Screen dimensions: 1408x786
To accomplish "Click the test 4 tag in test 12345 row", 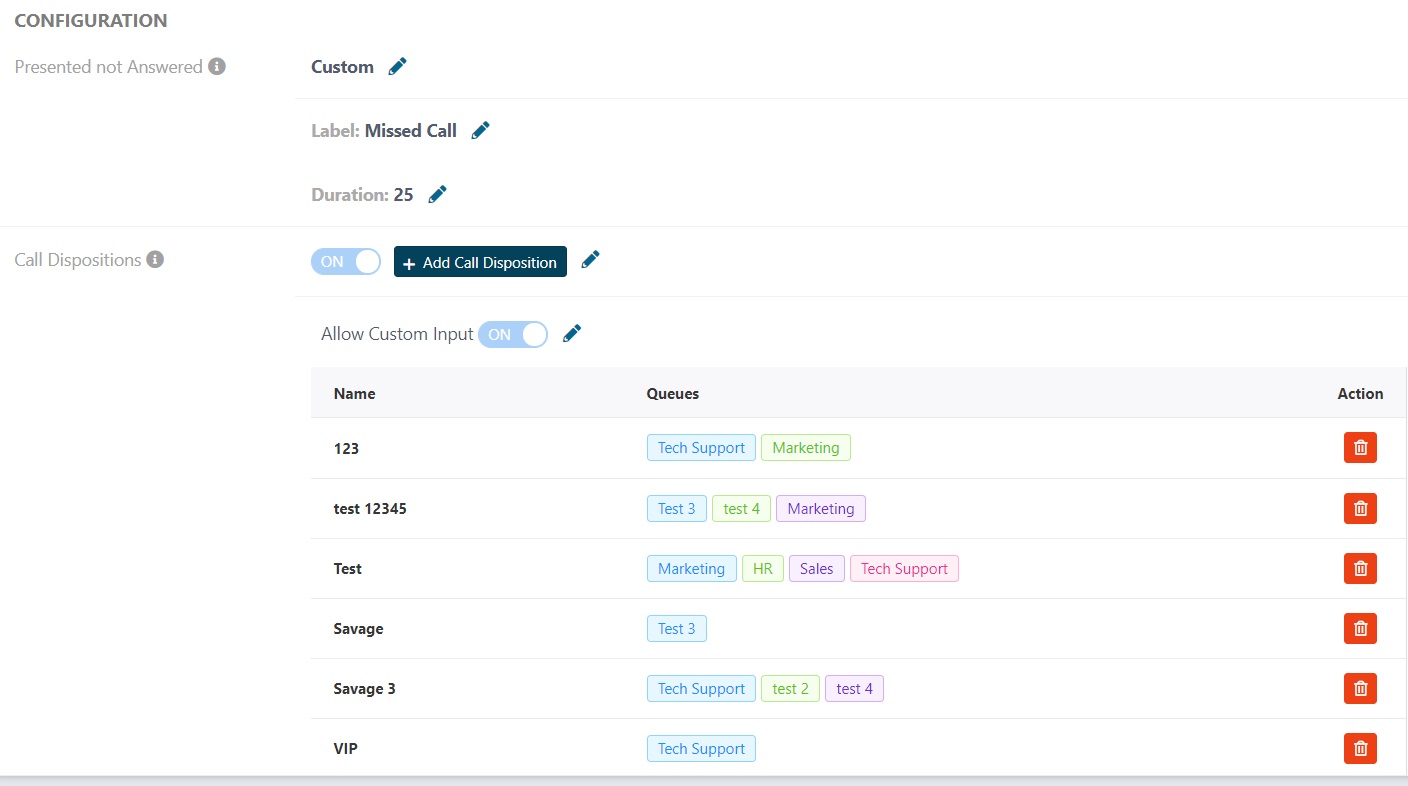I will click(742, 508).
